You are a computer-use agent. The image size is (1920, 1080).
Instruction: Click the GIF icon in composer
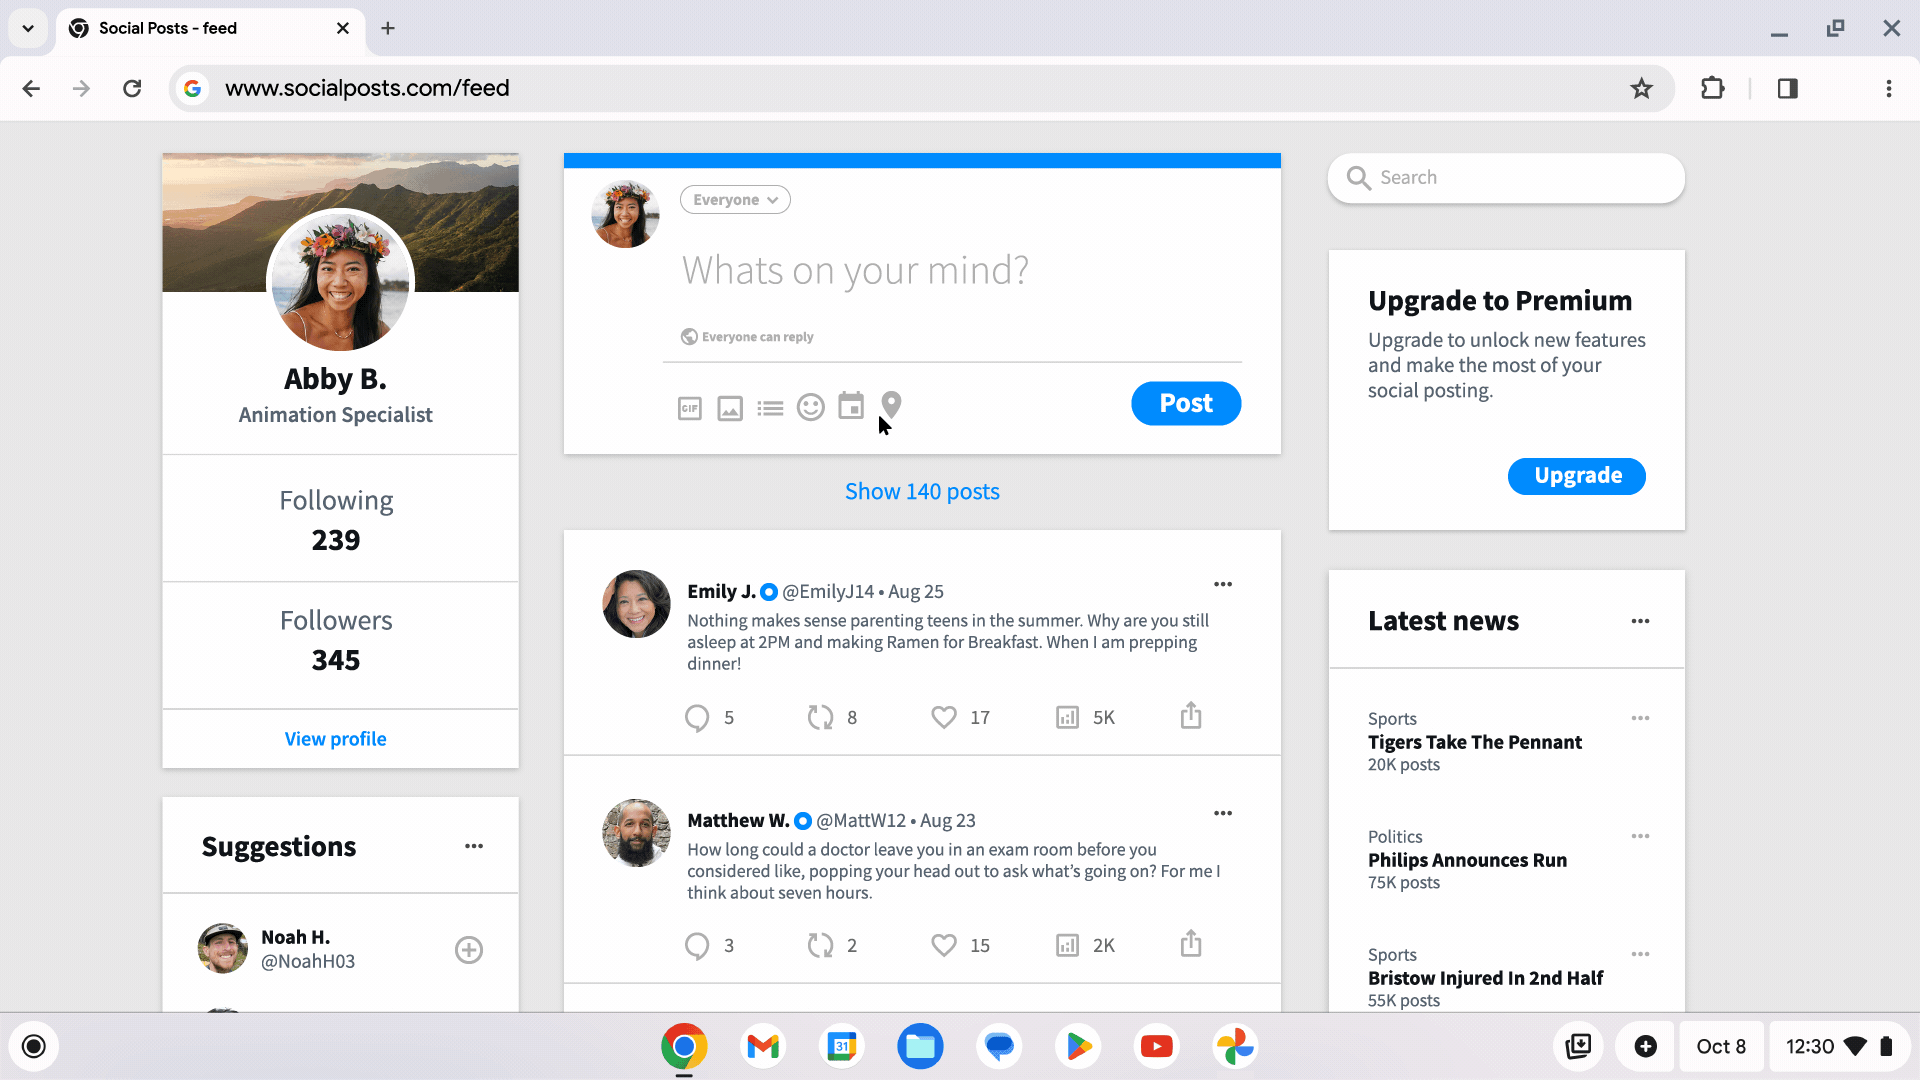tap(689, 408)
